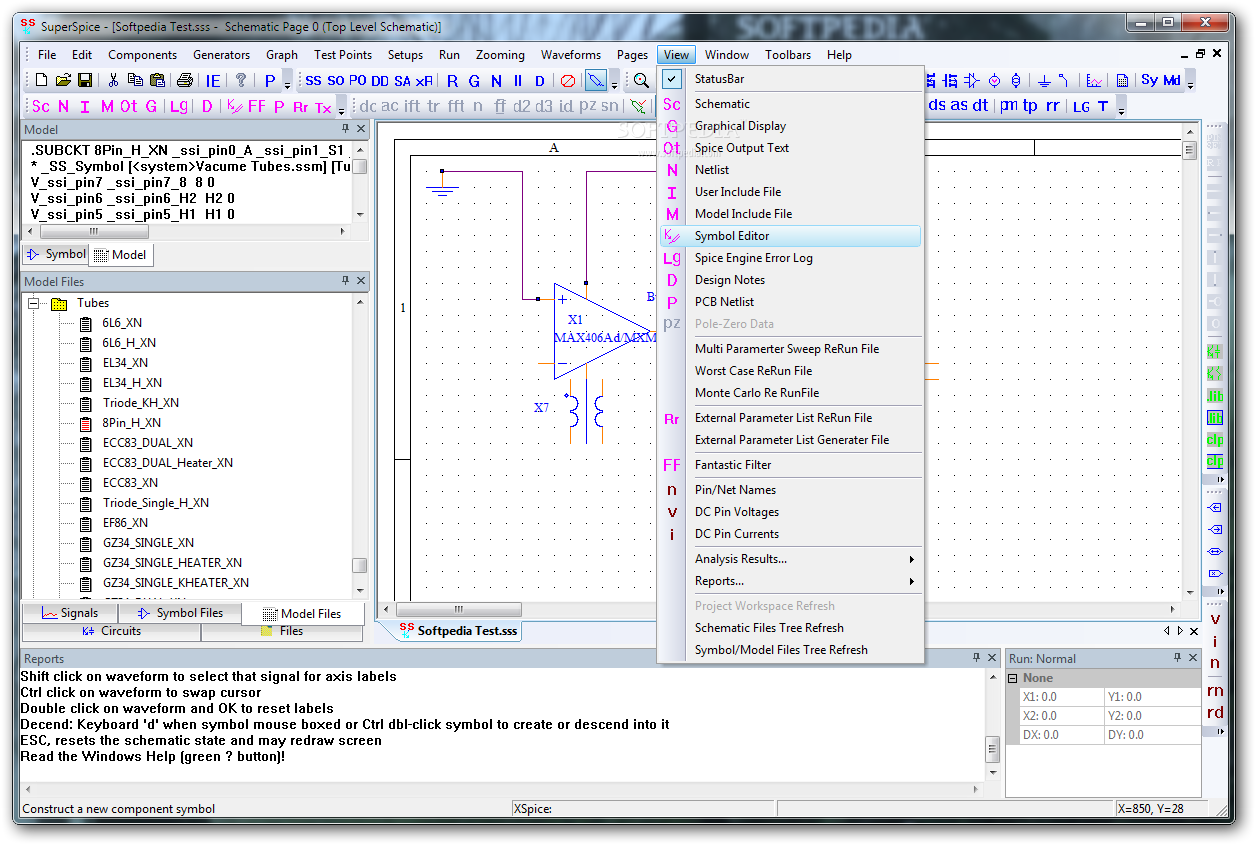The width and height of the screenshot is (1256, 845).
Task: Select Schematic Files Tree Refresh
Action: point(790,628)
